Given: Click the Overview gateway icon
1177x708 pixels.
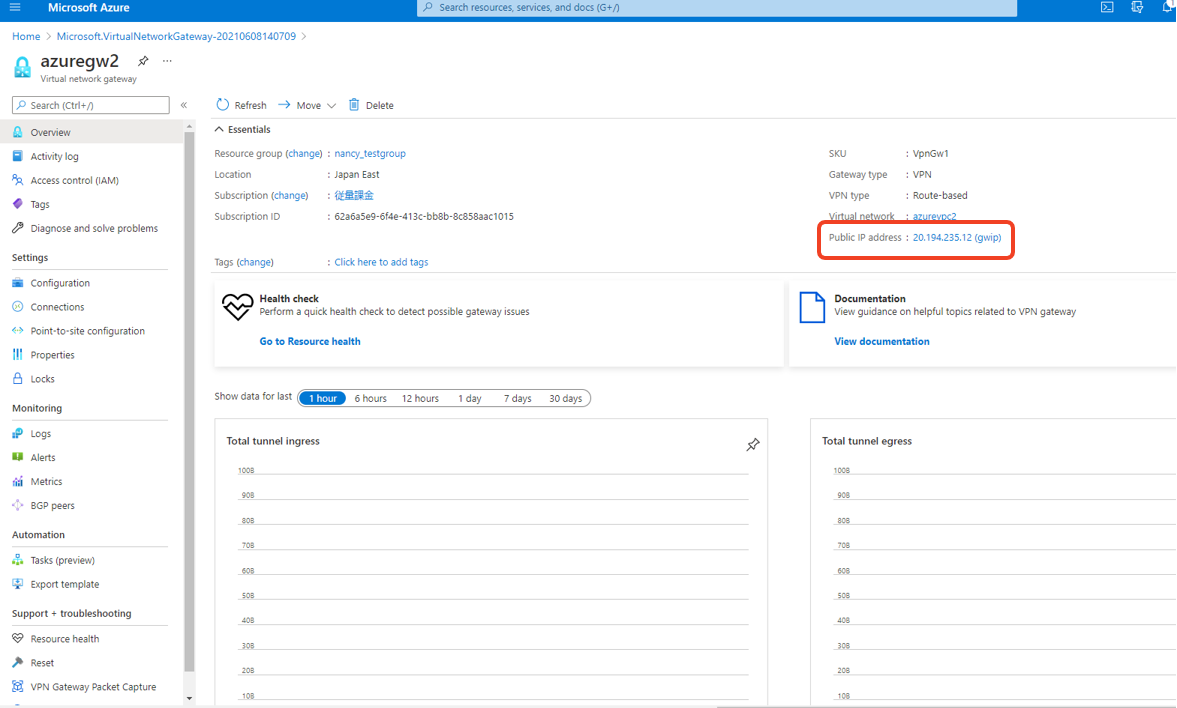Looking at the screenshot, I should coord(18,132).
